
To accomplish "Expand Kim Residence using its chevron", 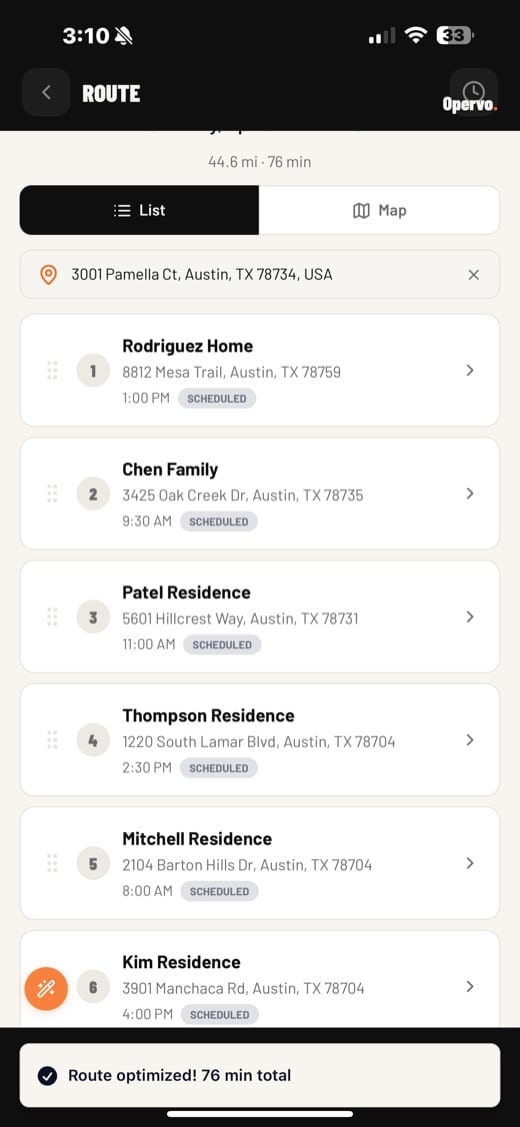I will 470,986.
